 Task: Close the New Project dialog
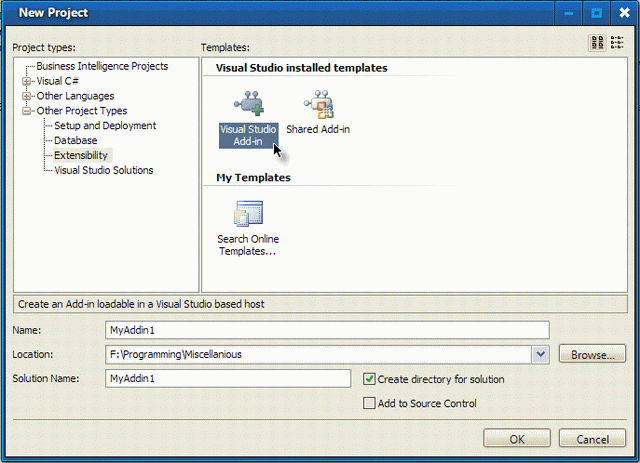(x=624, y=13)
